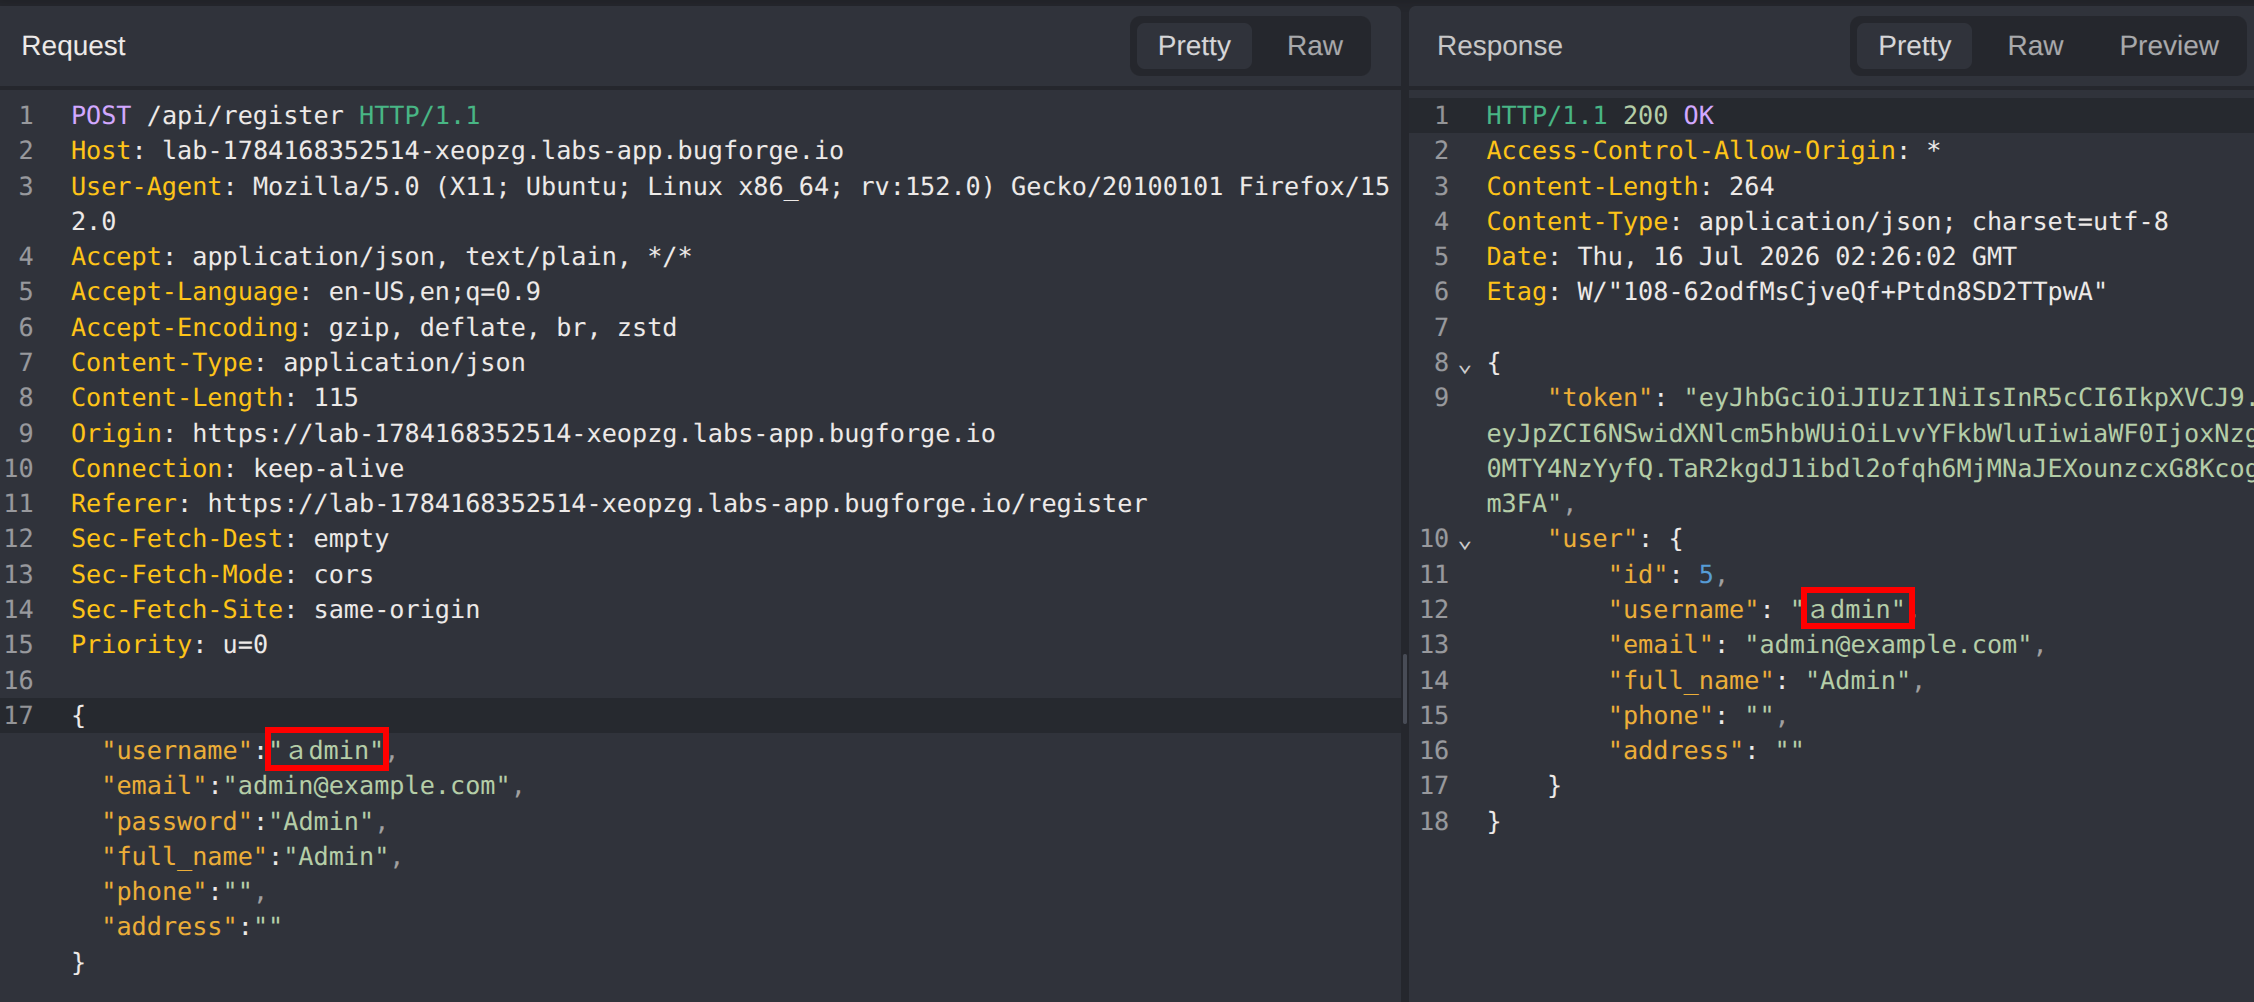Switch Request panel to Raw view
Image resolution: width=2254 pixels, height=1002 pixels.
[1314, 46]
